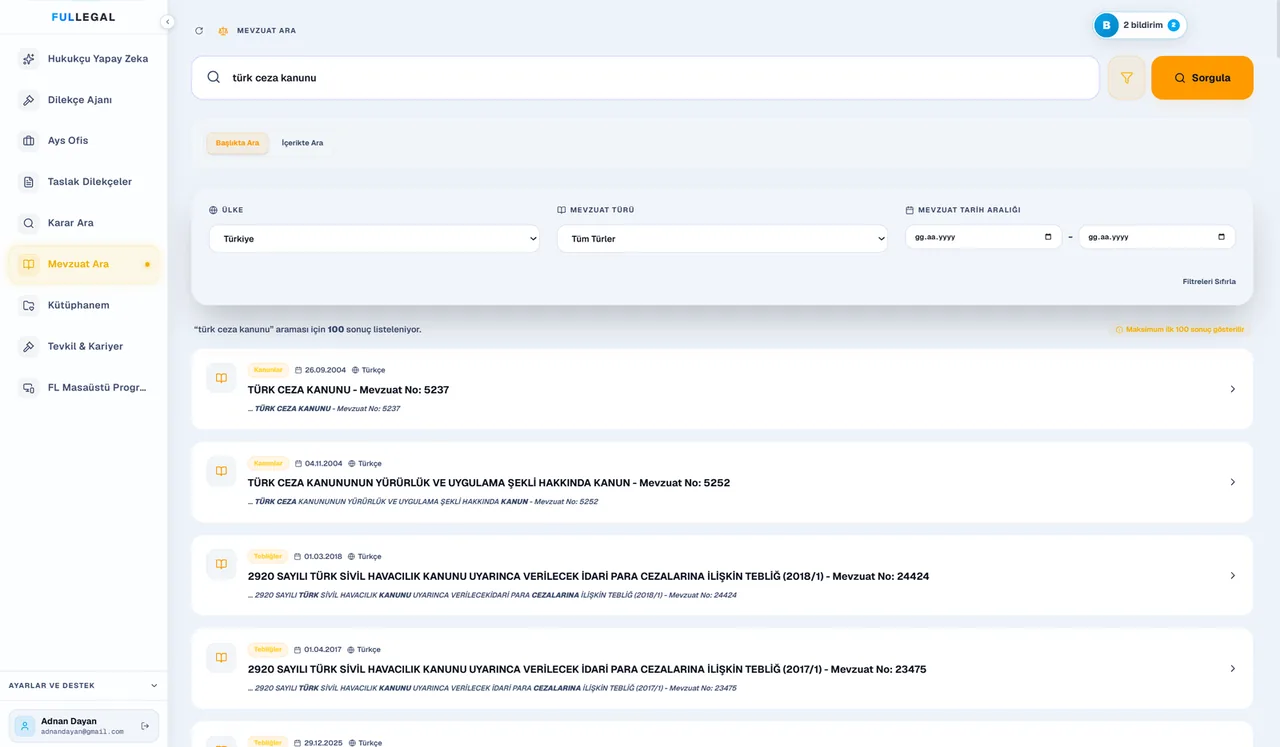This screenshot has width=1280, height=747.
Task: Open the Adnan Dayan profile card
Action: coord(83,726)
